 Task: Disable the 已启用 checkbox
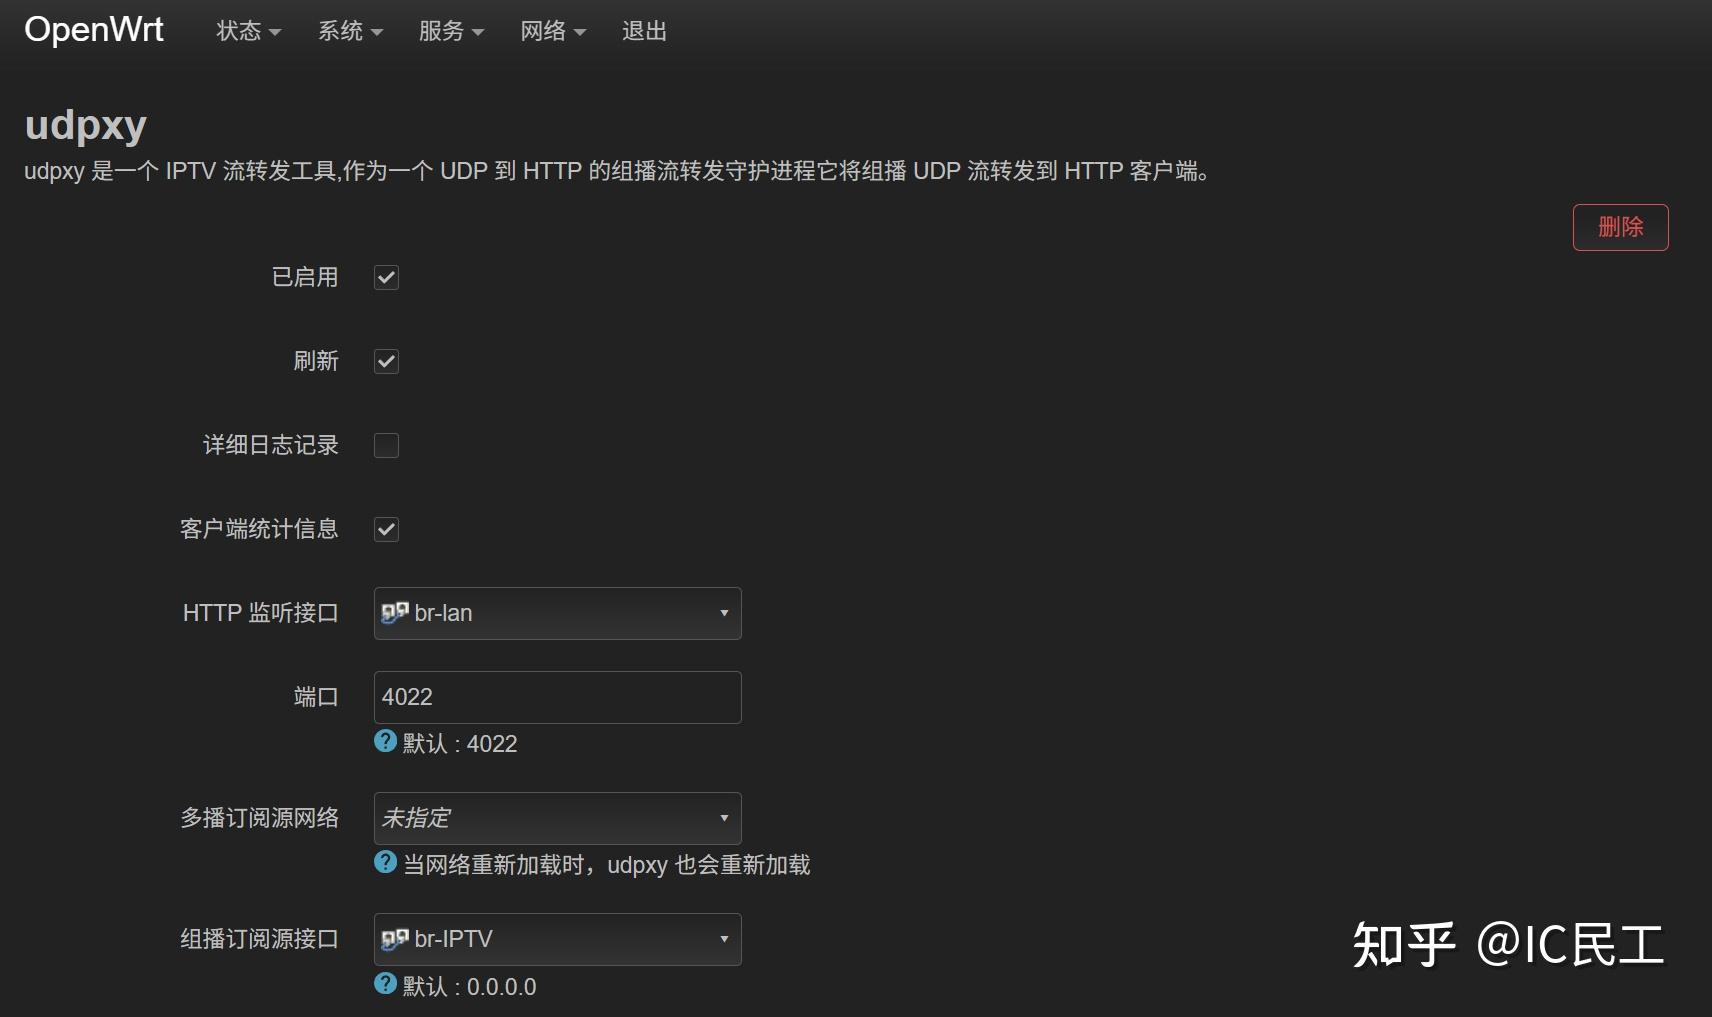pos(386,277)
